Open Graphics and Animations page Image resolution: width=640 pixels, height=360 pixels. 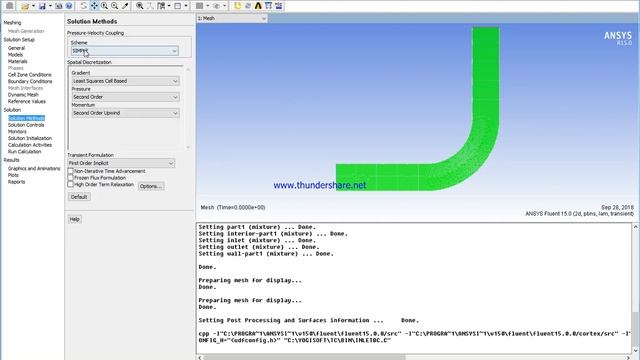[34, 168]
